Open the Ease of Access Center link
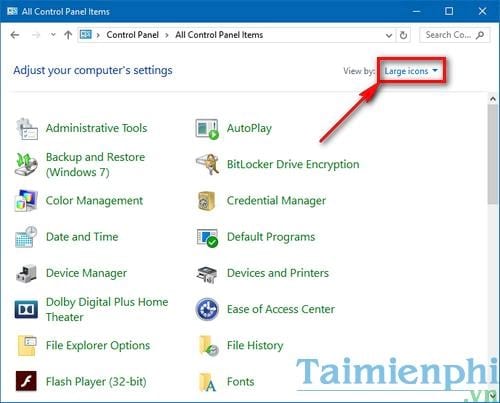The width and height of the screenshot is (500, 403). 281,309
